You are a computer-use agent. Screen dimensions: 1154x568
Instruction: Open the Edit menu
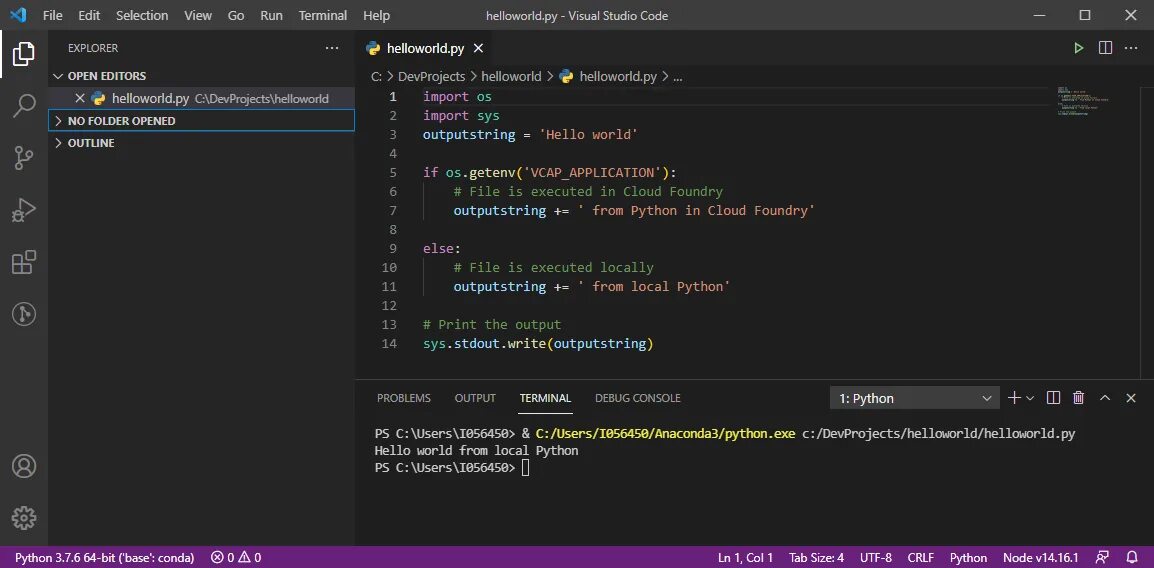[x=89, y=15]
